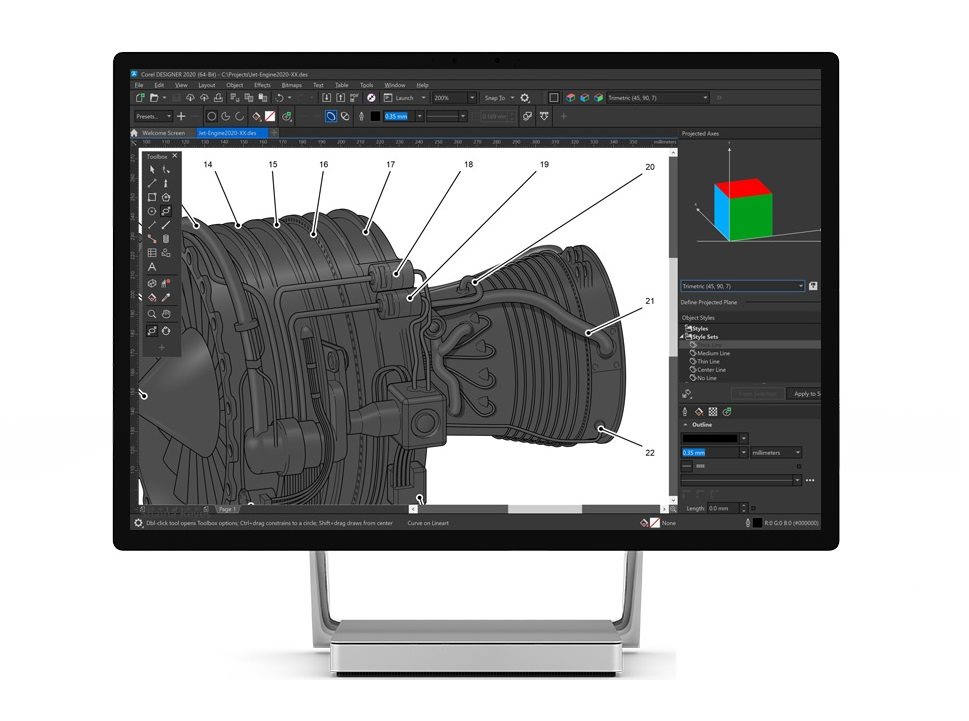Image resolution: width=969 pixels, height=721 pixels.
Task: Close the floating Toolbox panel
Action: pyautogui.click(x=175, y=156)
